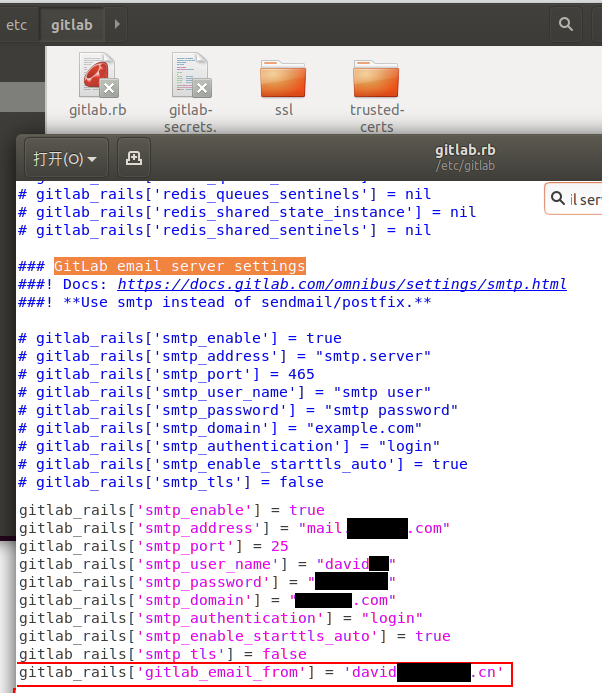Click commented line smtp_port = 465
Image resolution: width=602 pixels, height=693 pixels.
pyautogui.click(x=166, y=374)
